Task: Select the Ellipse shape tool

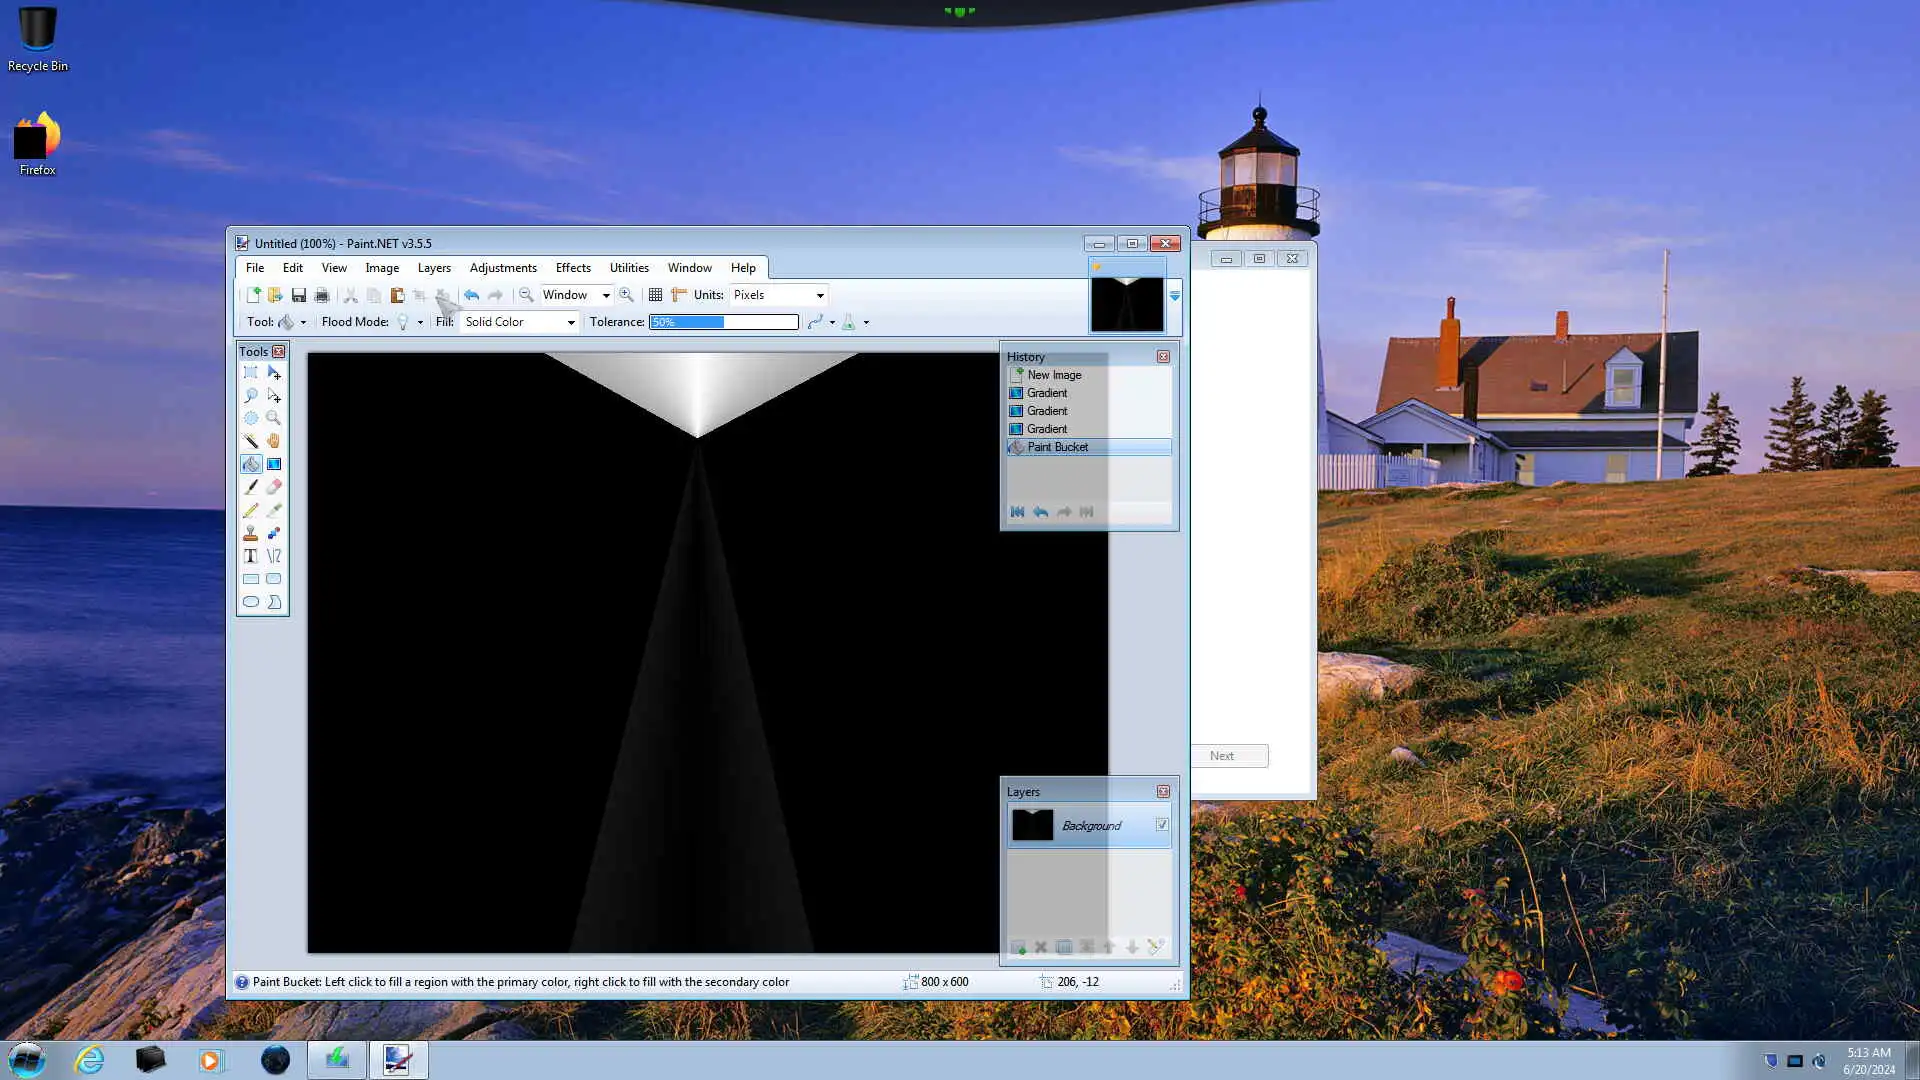Action: point(250,602)
